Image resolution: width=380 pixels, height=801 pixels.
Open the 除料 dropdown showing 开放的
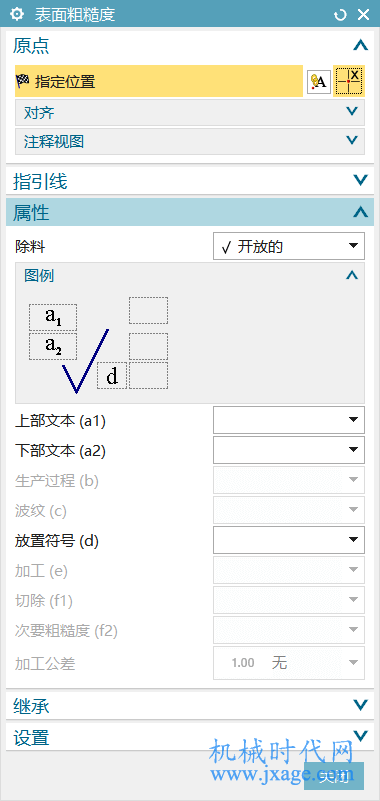click(289, 246)
